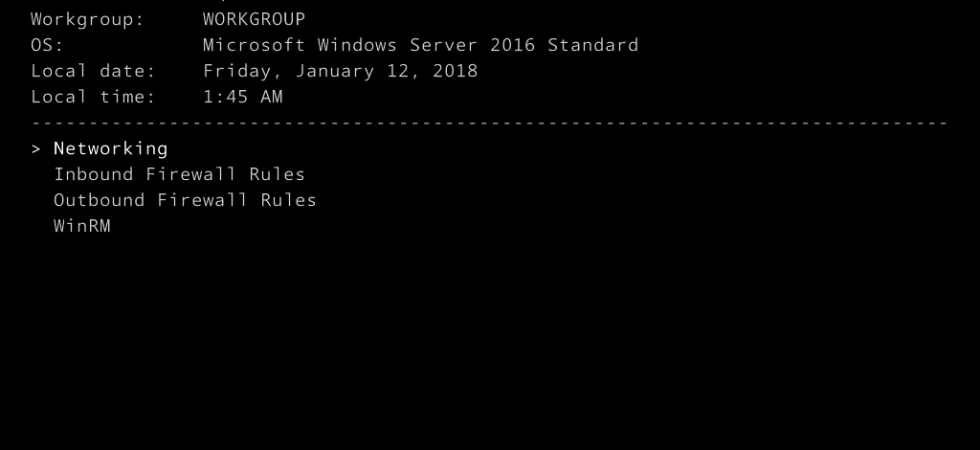This screenshot has height=450, width=980.
Task: Click the Local time label
Action: (x=93, y=97)
